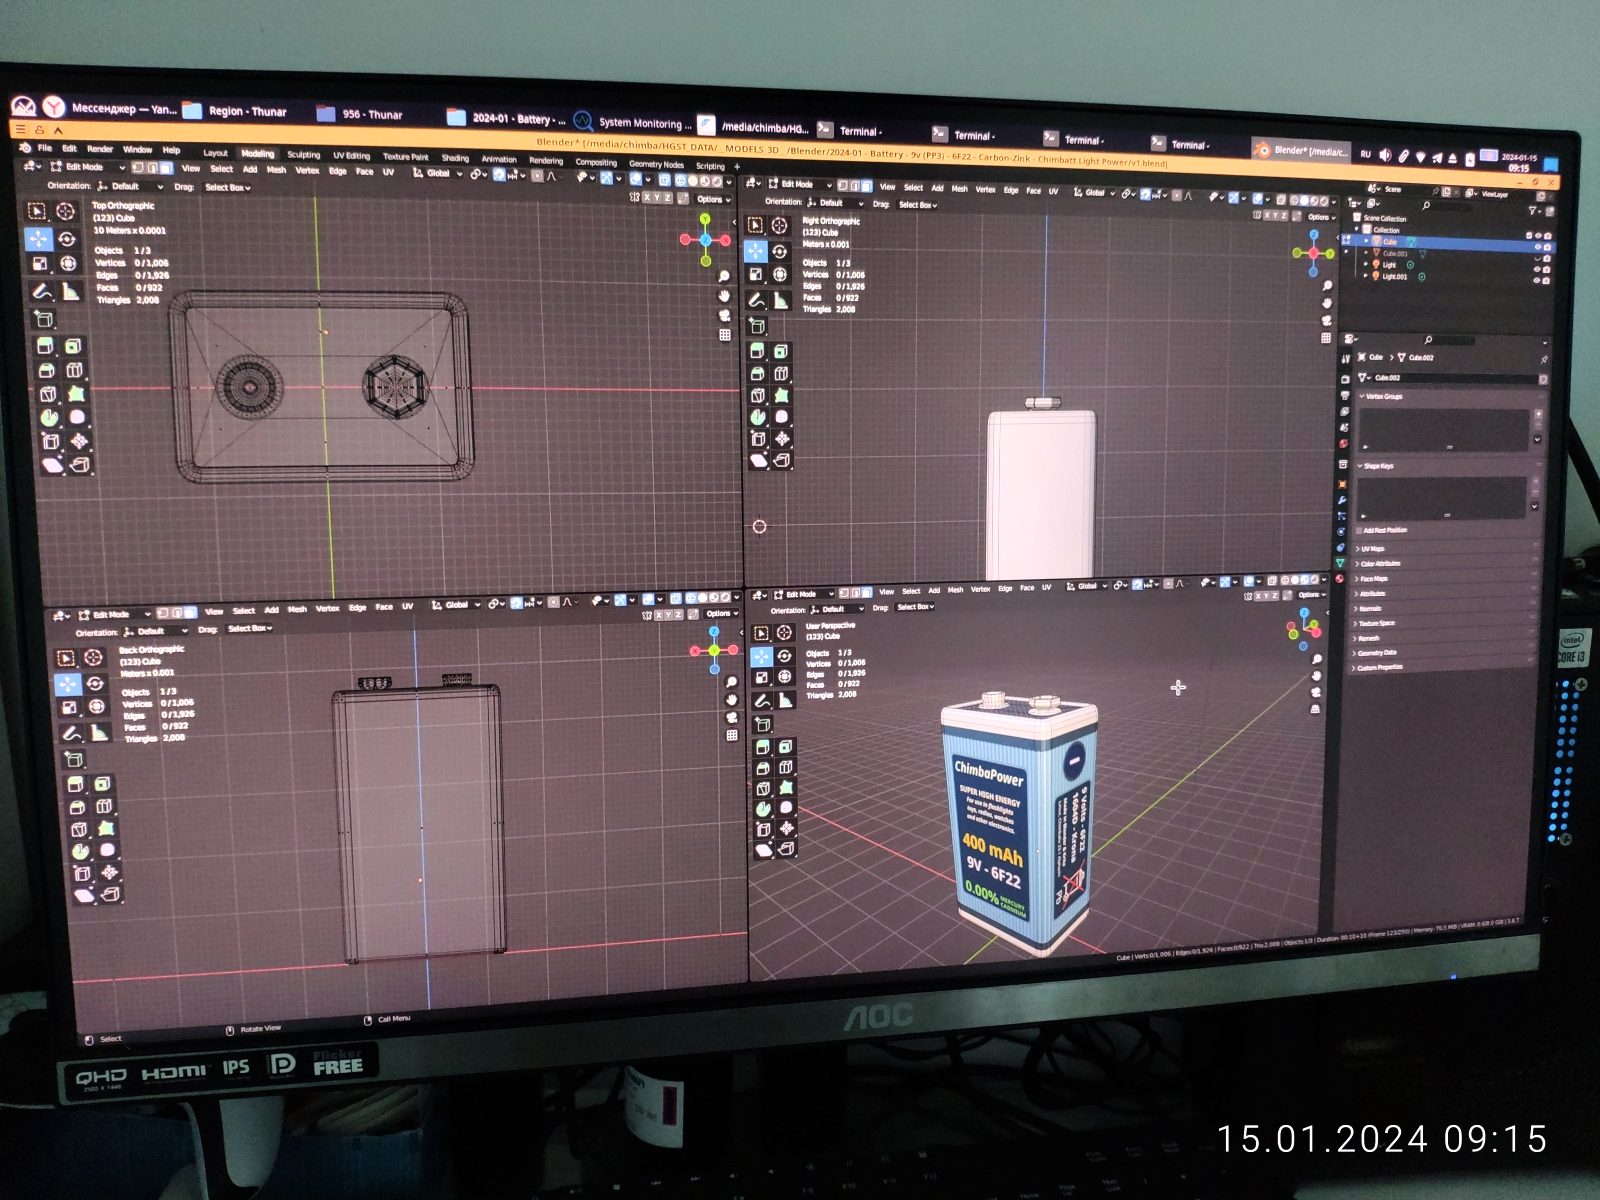Image resolution: width=1600 pixels, height=1200 pixels.
Task: Activate the Move tool in Right Orthographic viewport
Action: pos(755,249)
